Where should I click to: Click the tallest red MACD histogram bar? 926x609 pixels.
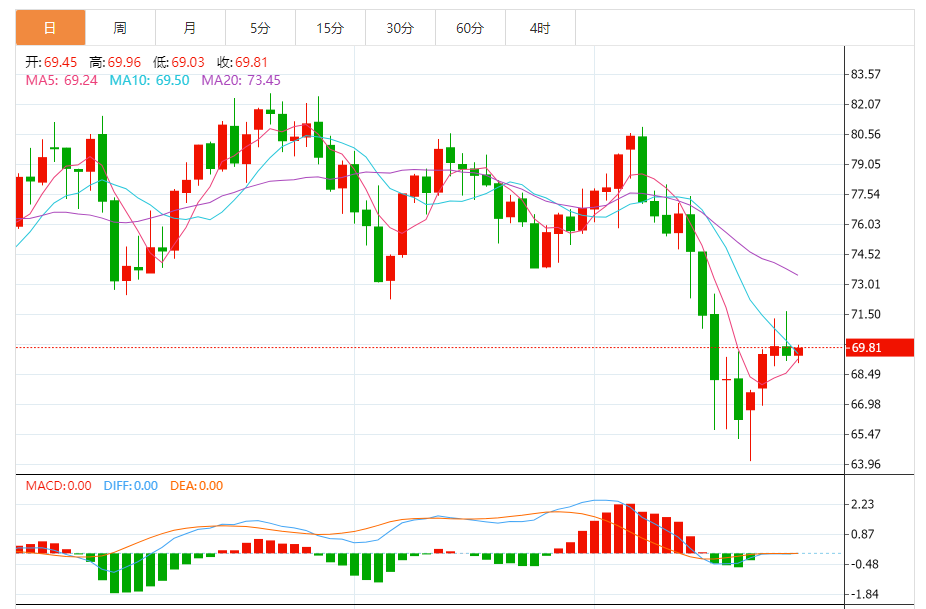pyautogui.click(x=630, y=529)
